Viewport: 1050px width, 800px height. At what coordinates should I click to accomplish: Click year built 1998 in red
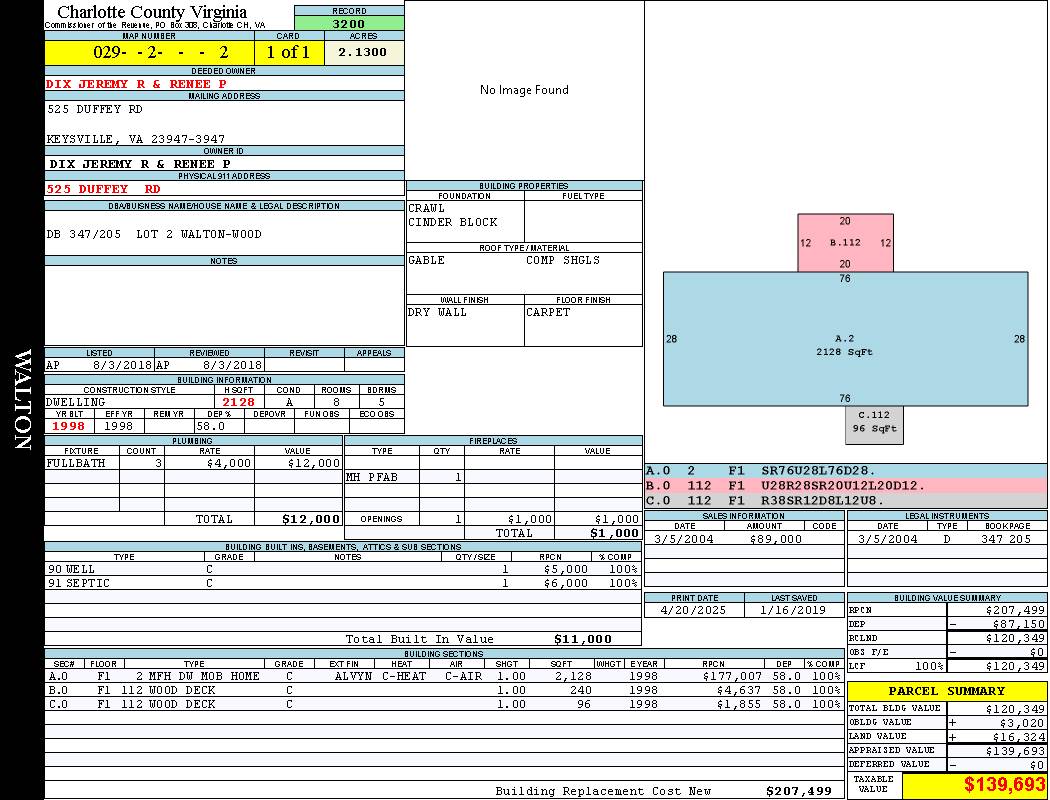point(68,426)
